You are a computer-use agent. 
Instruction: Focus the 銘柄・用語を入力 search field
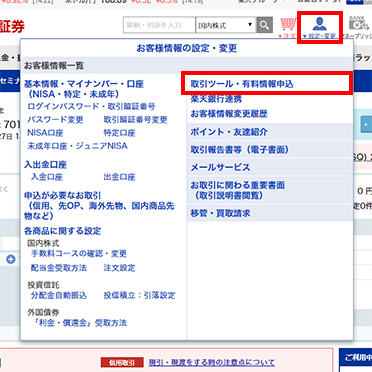pos(159,25)
